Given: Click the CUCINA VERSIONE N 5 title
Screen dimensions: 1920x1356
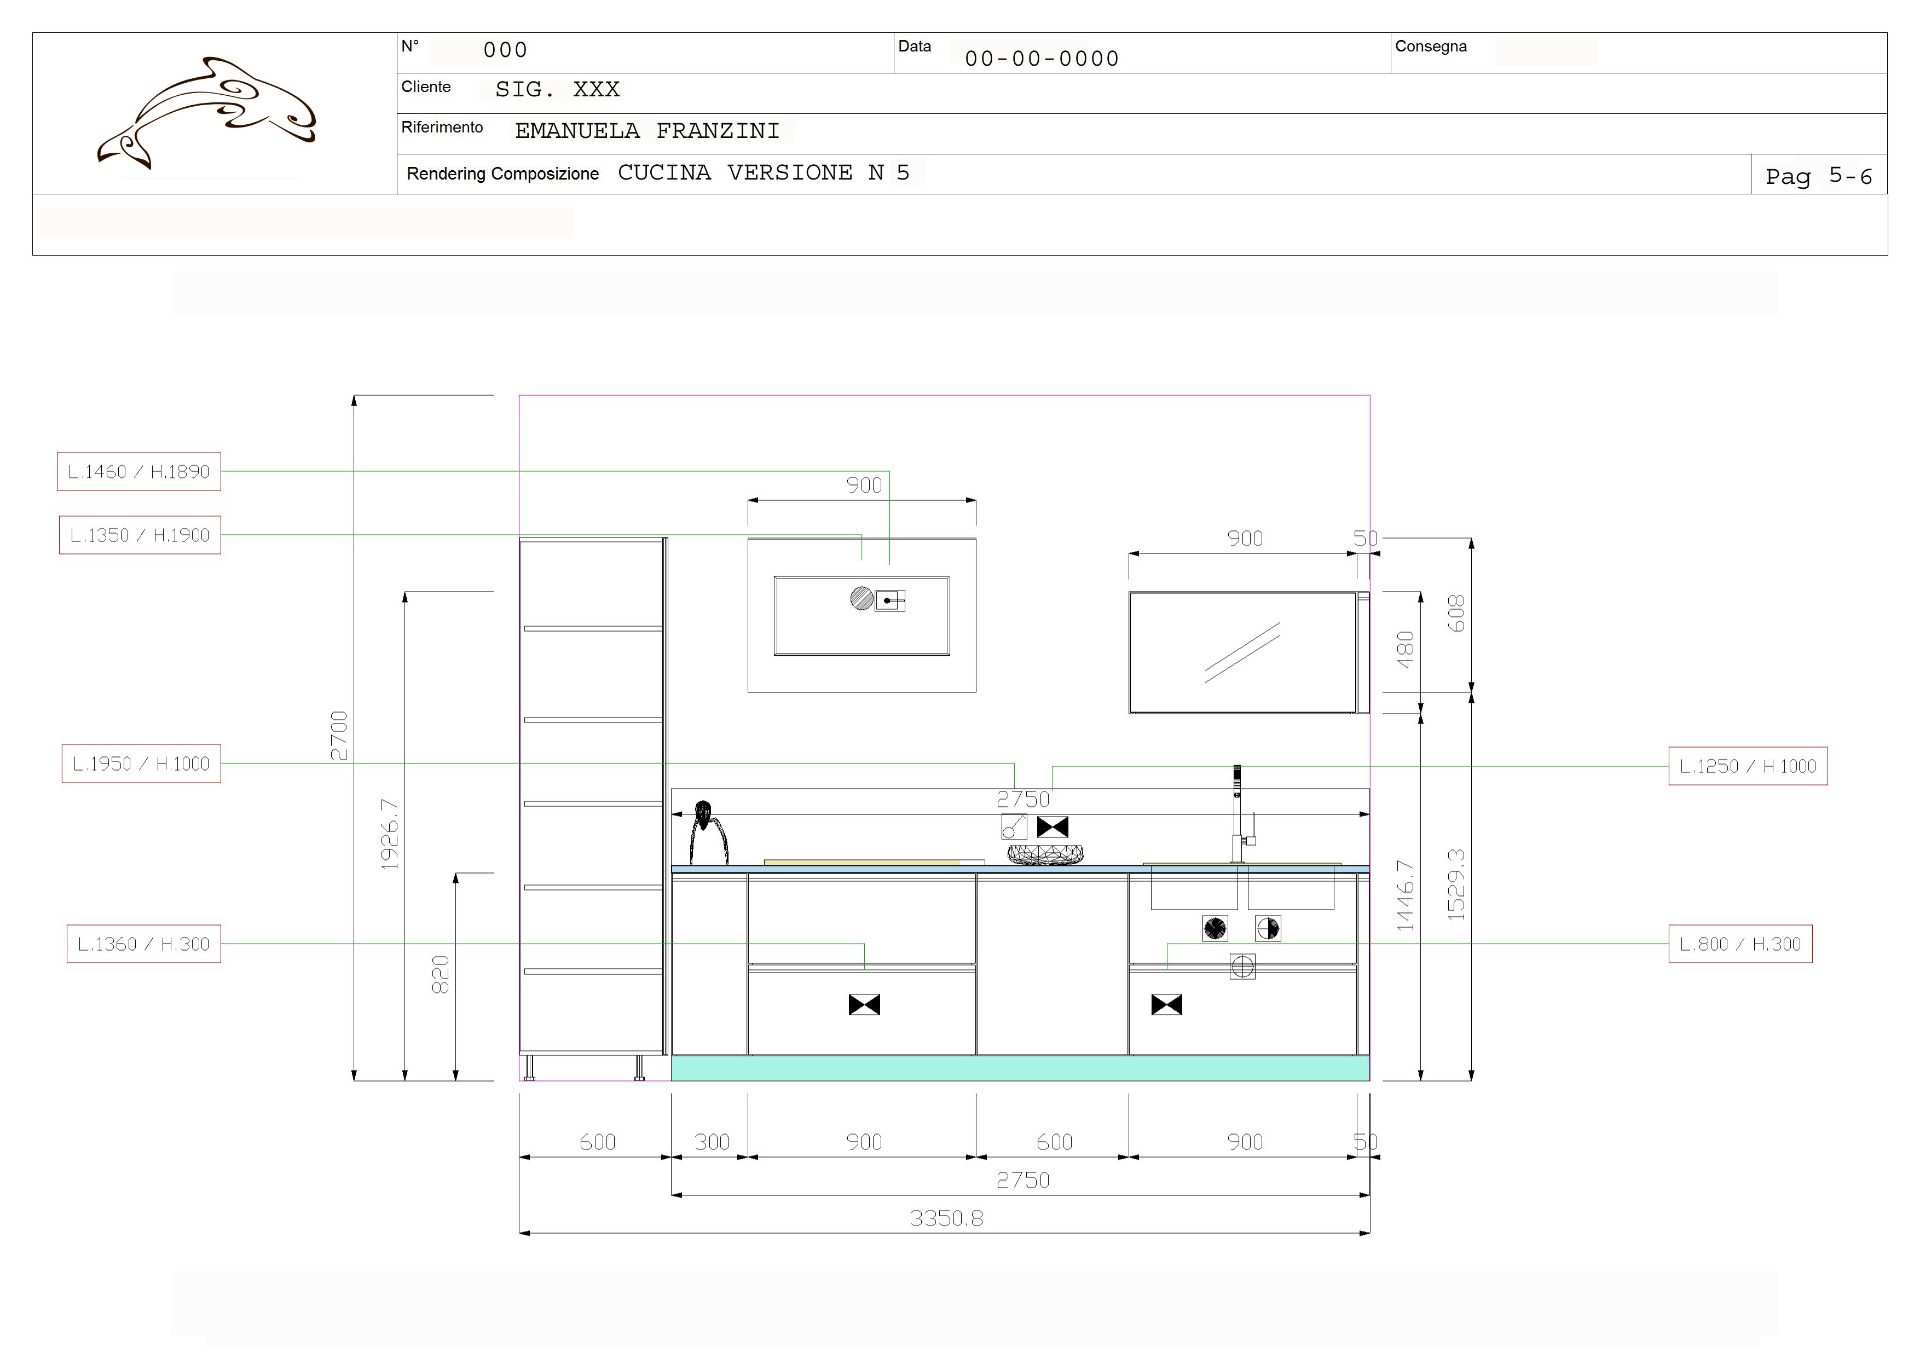Looking at the screenshot, I should click(x=764, y=172).
